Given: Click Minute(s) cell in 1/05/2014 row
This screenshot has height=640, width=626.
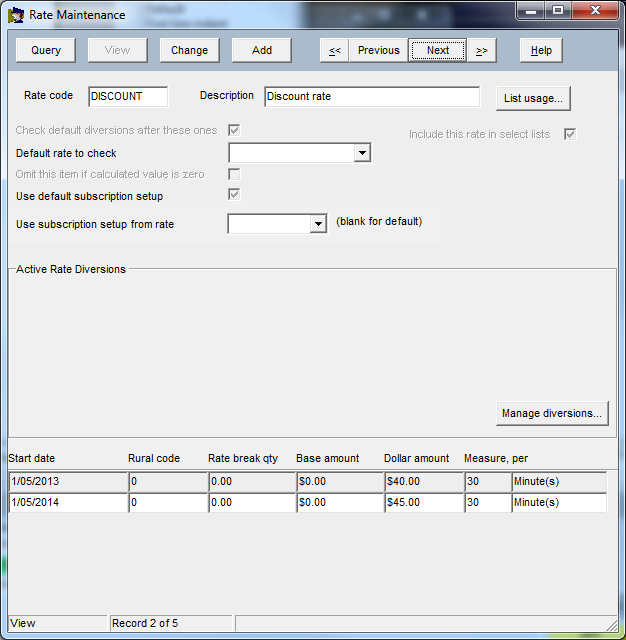Looking at the screenshot, I should click(x=559, y=502).
